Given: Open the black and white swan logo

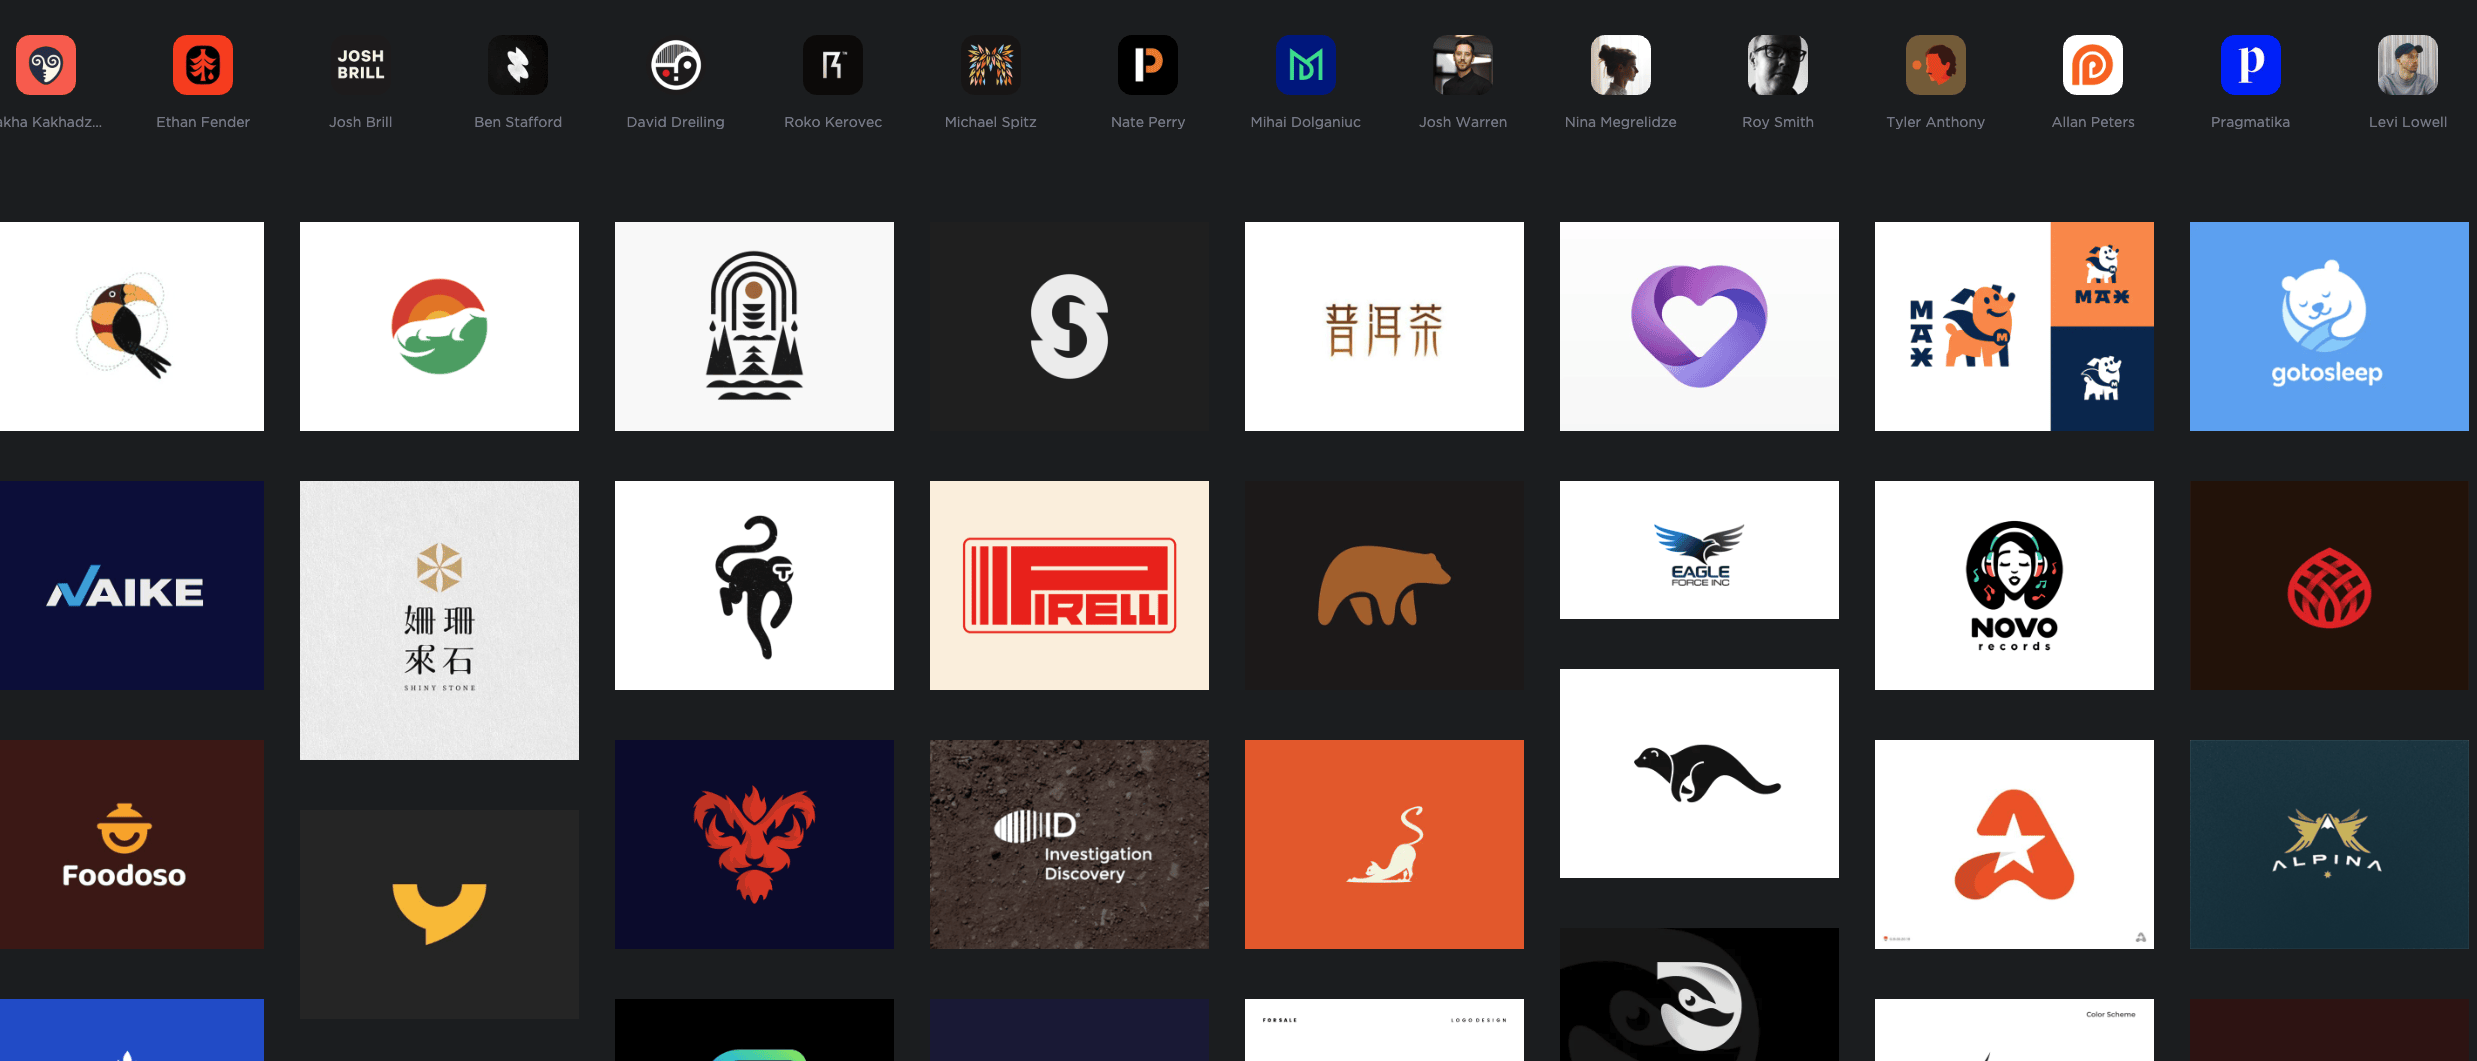Looking at the screenshot, I should pos(1699,994).
